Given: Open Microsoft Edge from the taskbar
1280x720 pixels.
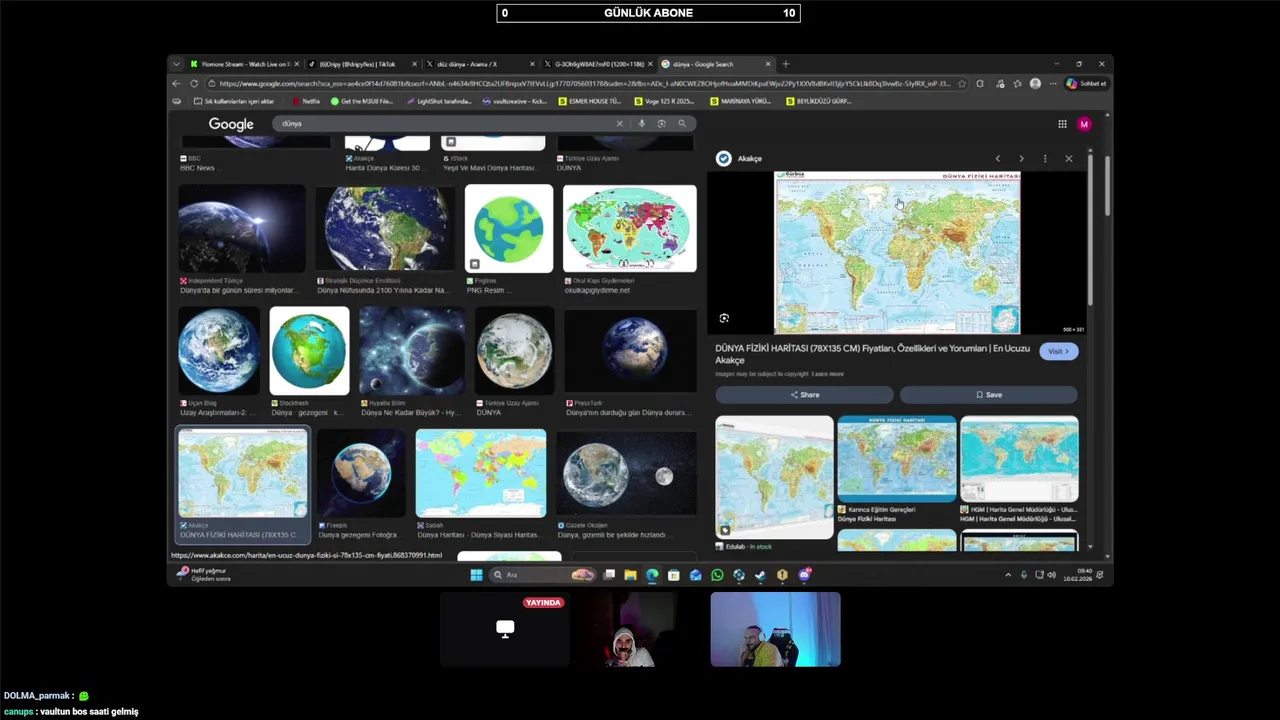Looking at the screenshot, I should pos(652,575).
